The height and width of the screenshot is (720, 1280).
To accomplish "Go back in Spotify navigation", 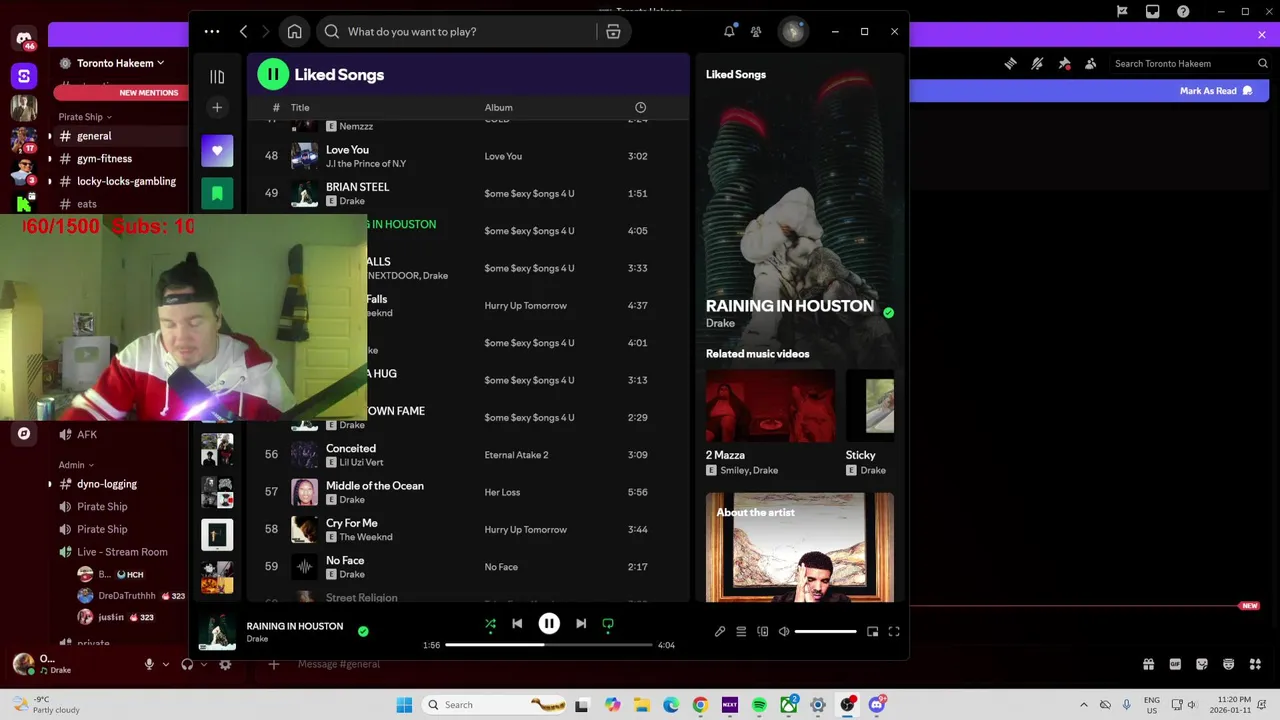I will point(243,32).
